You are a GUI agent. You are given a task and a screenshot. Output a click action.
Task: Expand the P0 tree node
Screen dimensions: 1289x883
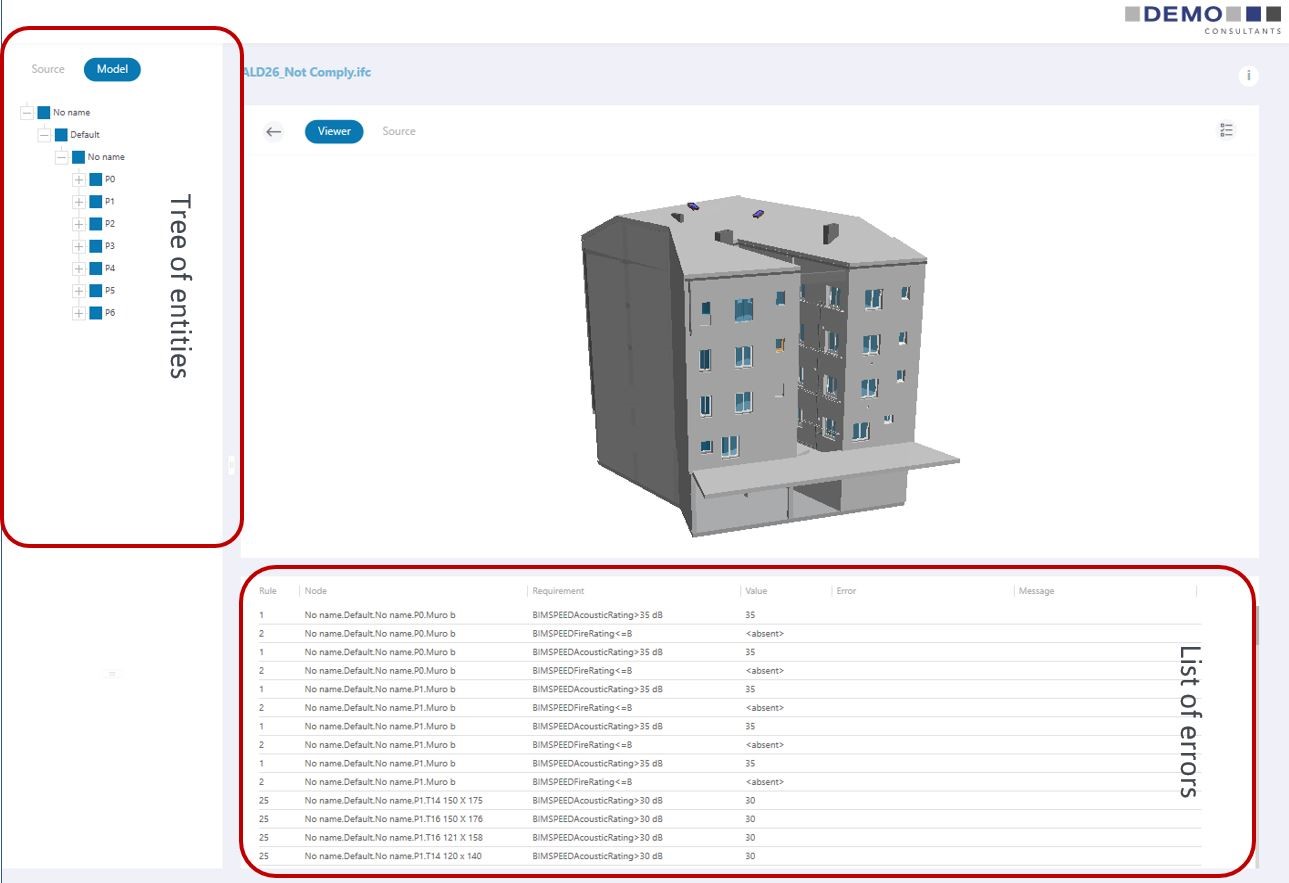coord(79,180)
